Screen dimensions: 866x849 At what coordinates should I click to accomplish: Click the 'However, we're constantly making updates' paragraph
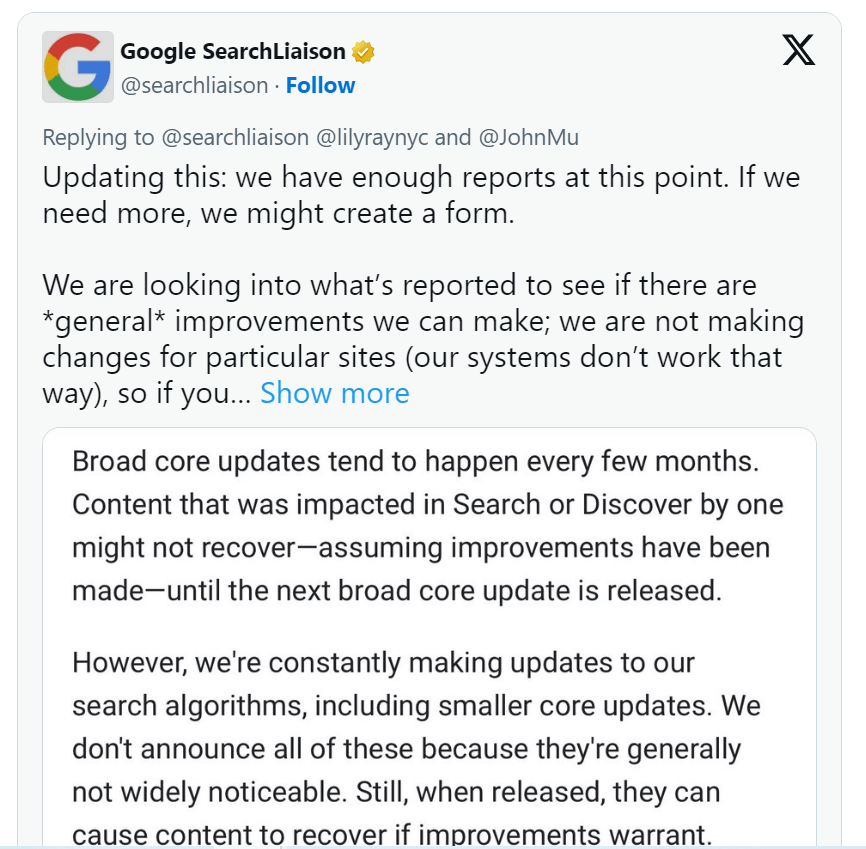416,748
